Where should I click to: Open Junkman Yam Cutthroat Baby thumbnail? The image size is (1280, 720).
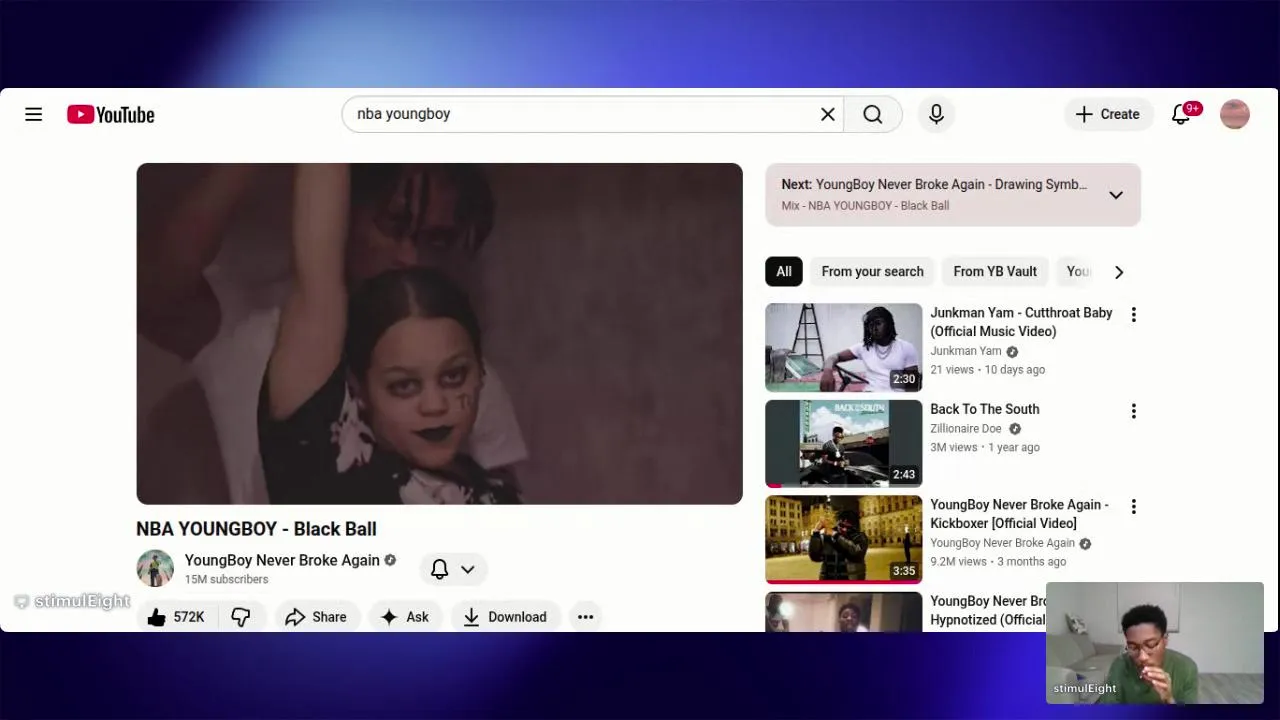point(844,347)
